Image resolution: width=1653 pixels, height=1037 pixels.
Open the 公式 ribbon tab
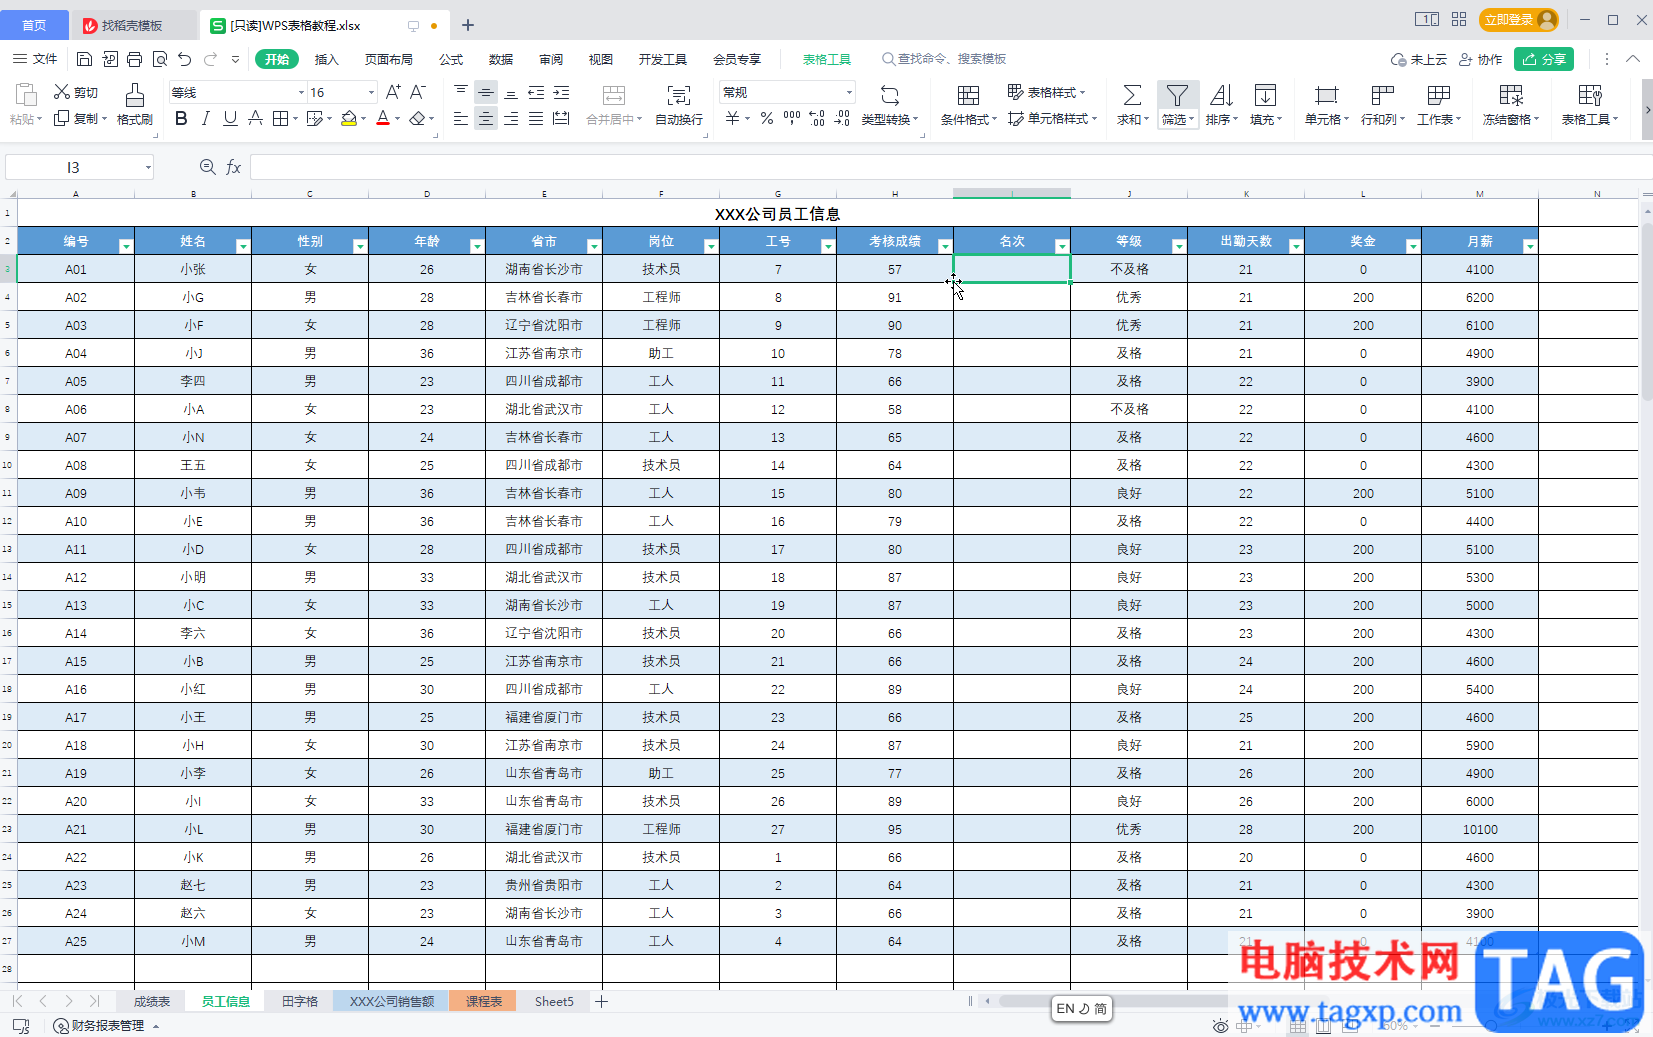click(451, 59)
